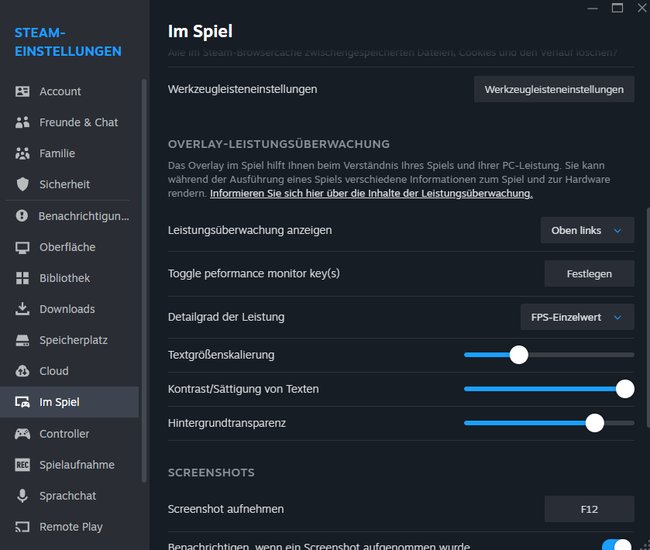Select the Oberfläche settings category
This screenshot has height=550, width=650.
(x=70, y=247)
